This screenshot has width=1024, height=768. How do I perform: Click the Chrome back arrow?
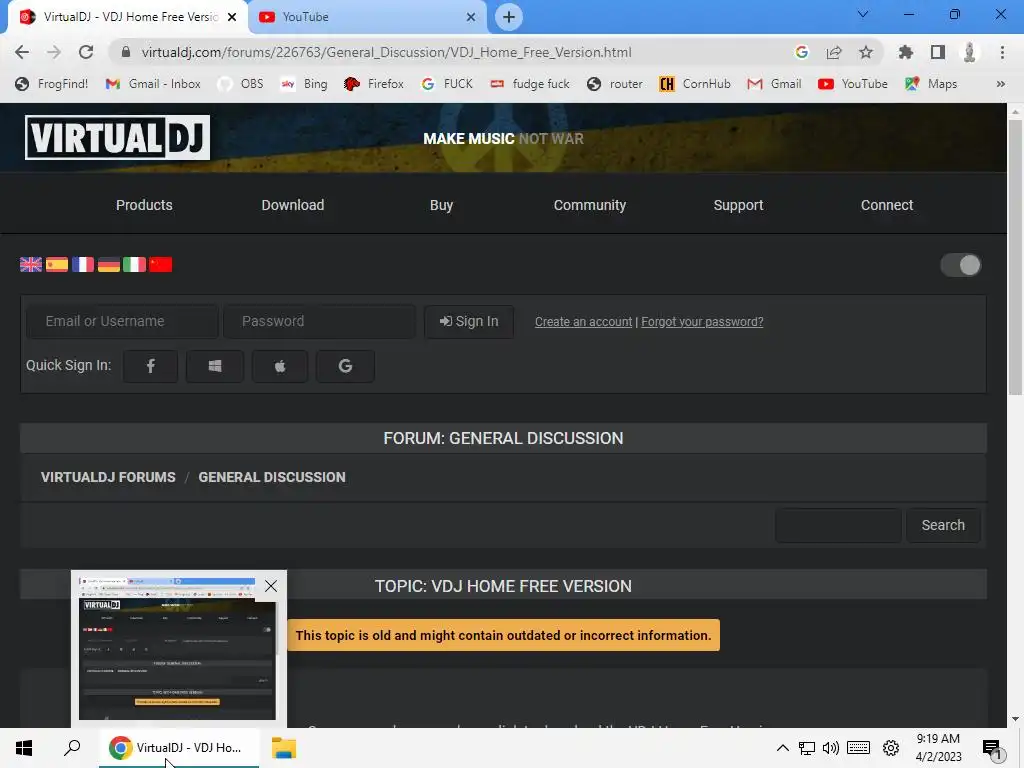click(x=22, y=52)
